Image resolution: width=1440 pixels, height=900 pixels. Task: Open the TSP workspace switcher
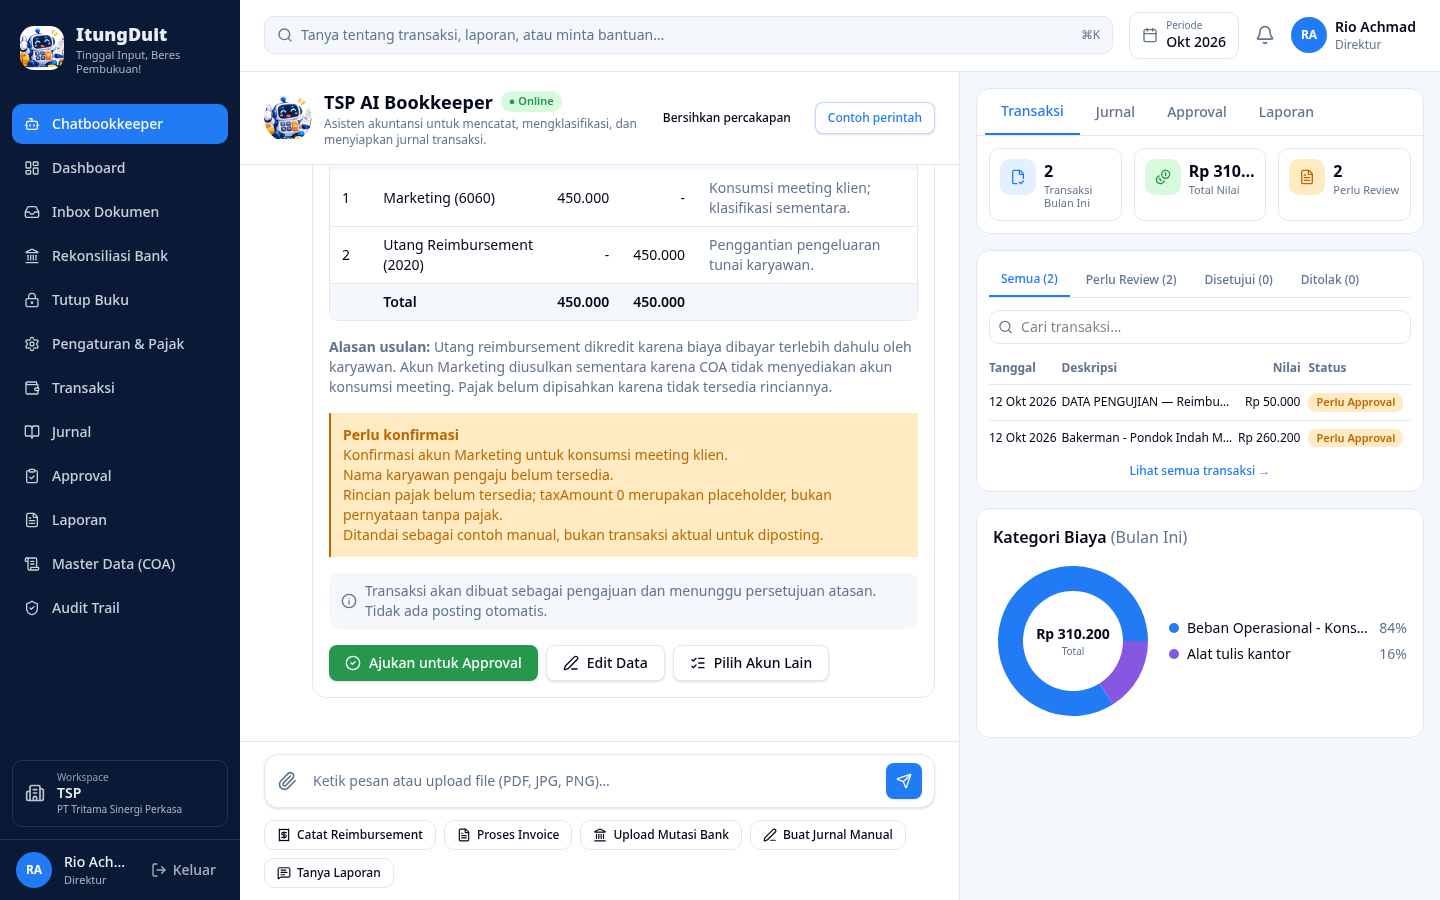tap(120, 793)
